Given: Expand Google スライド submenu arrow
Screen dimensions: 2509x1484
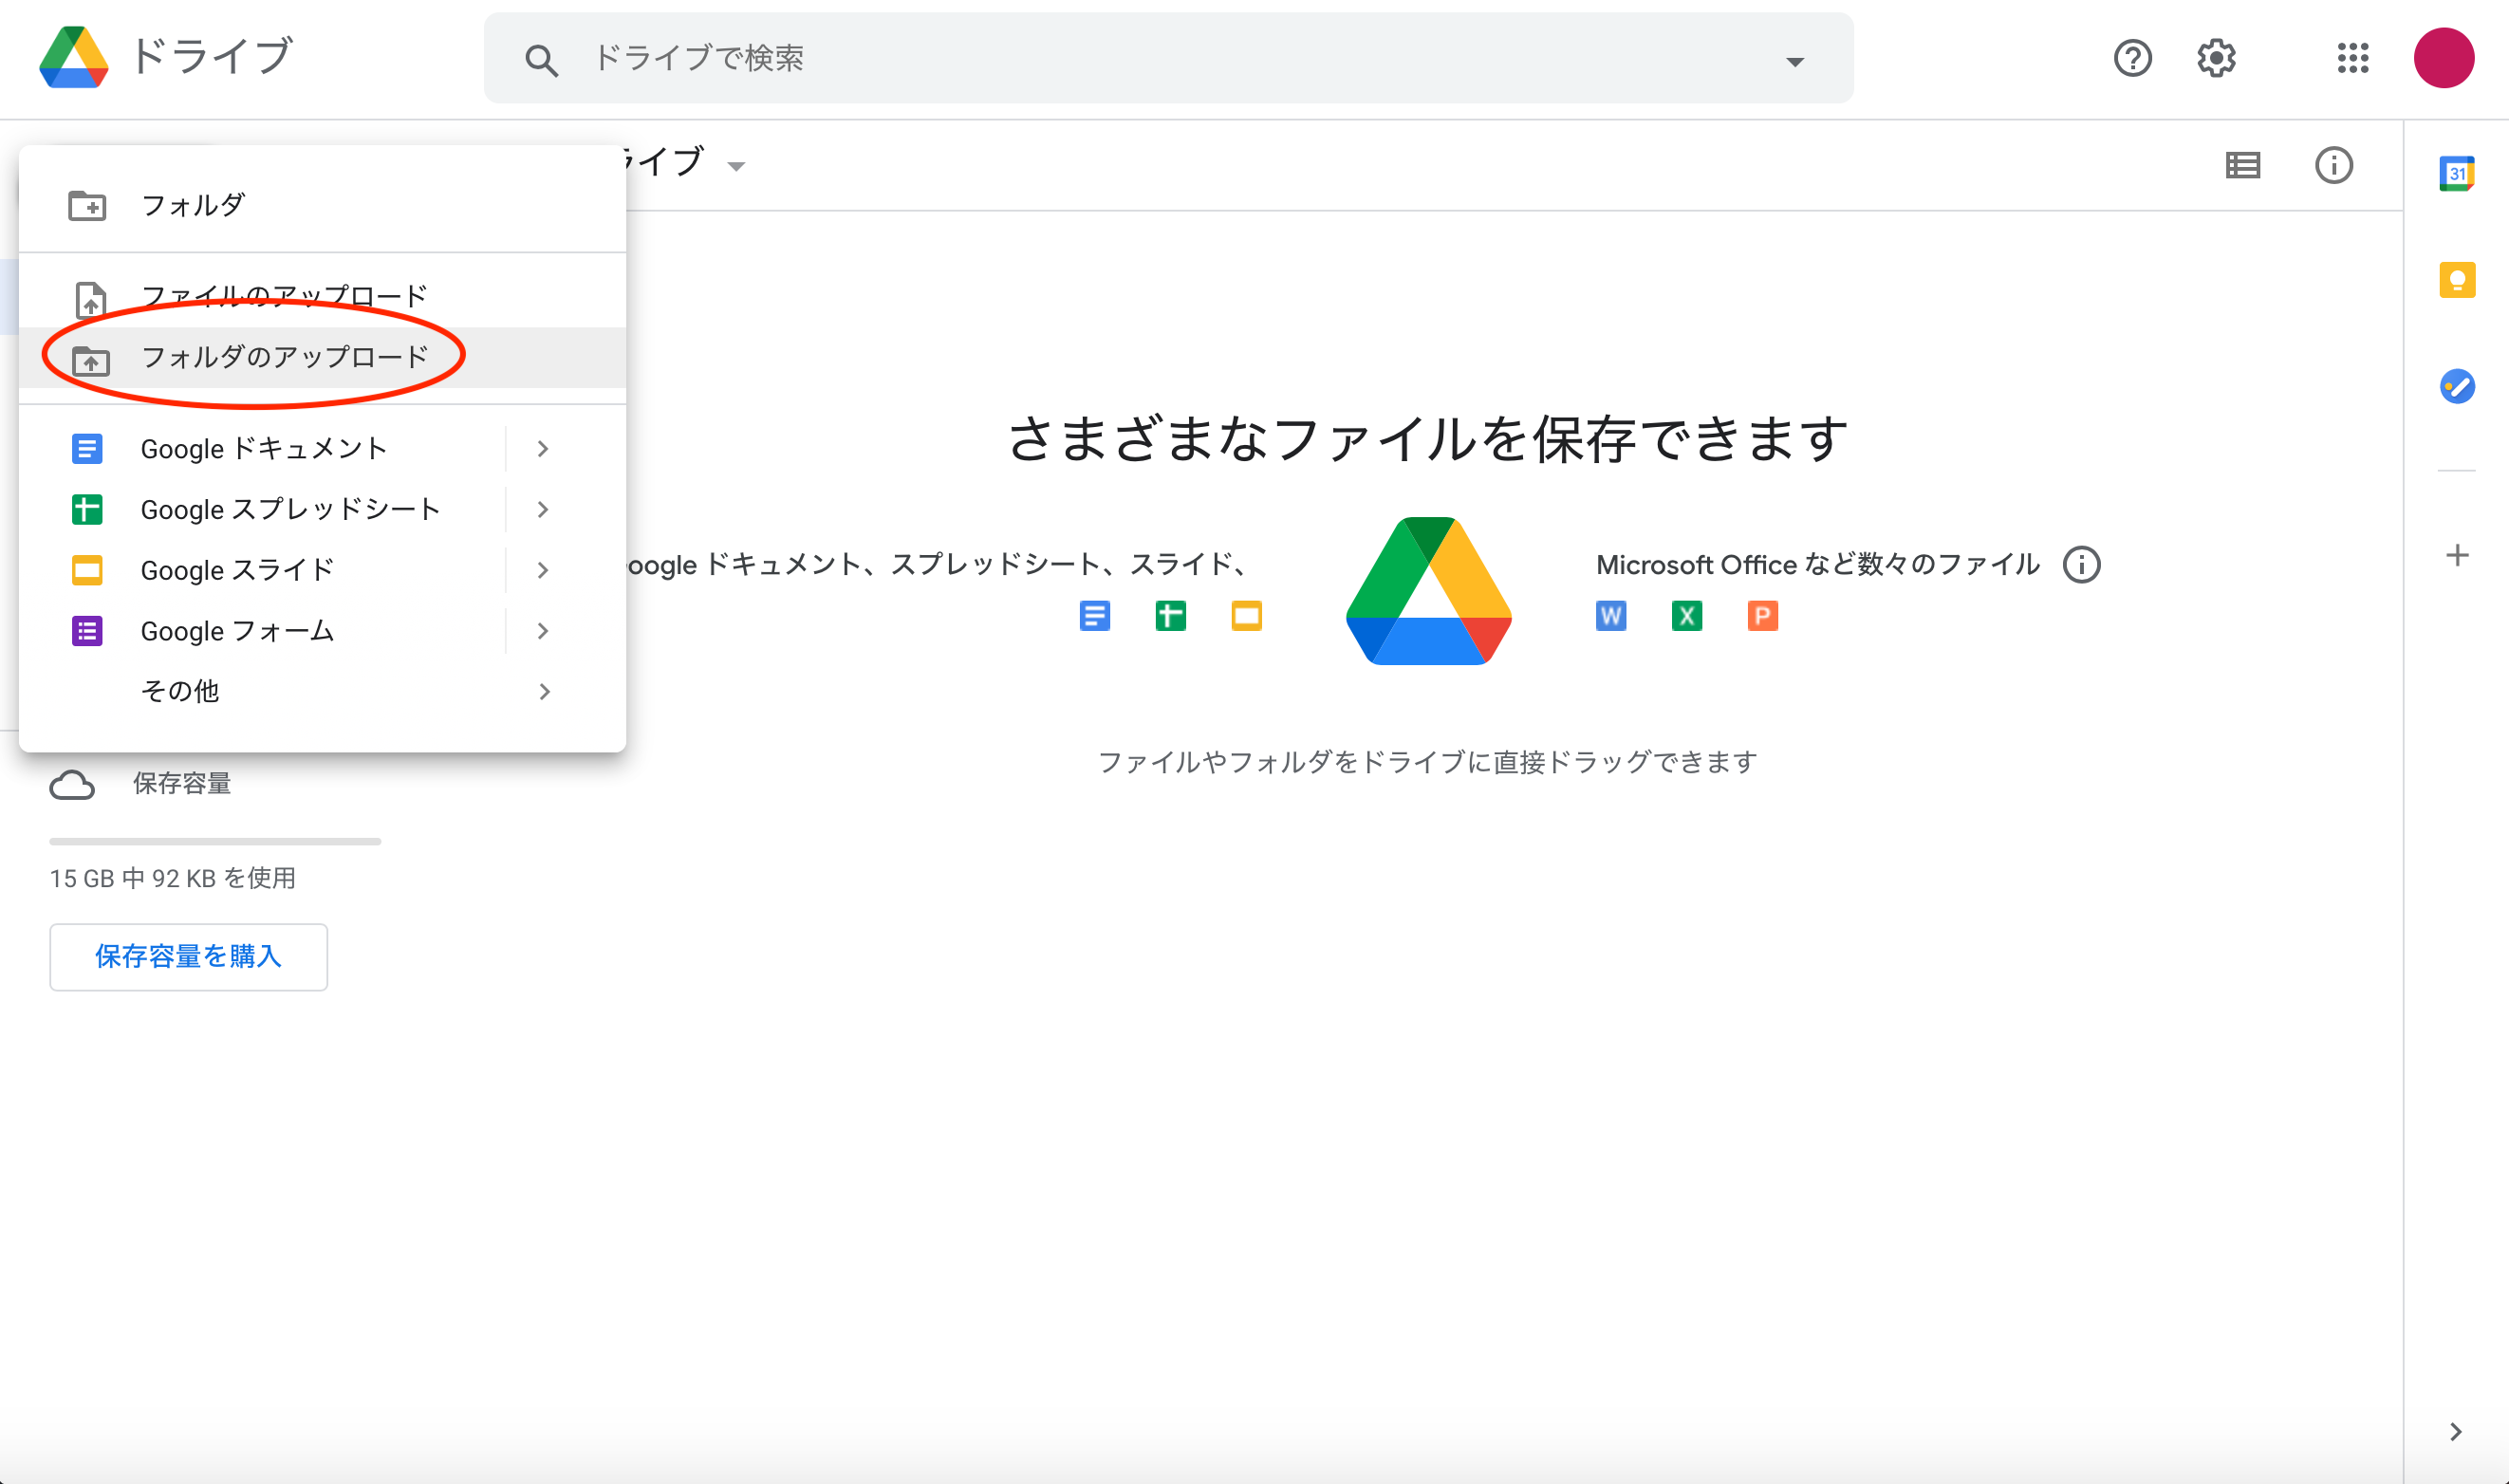Looking at the screenshot, I should (543, 570).
